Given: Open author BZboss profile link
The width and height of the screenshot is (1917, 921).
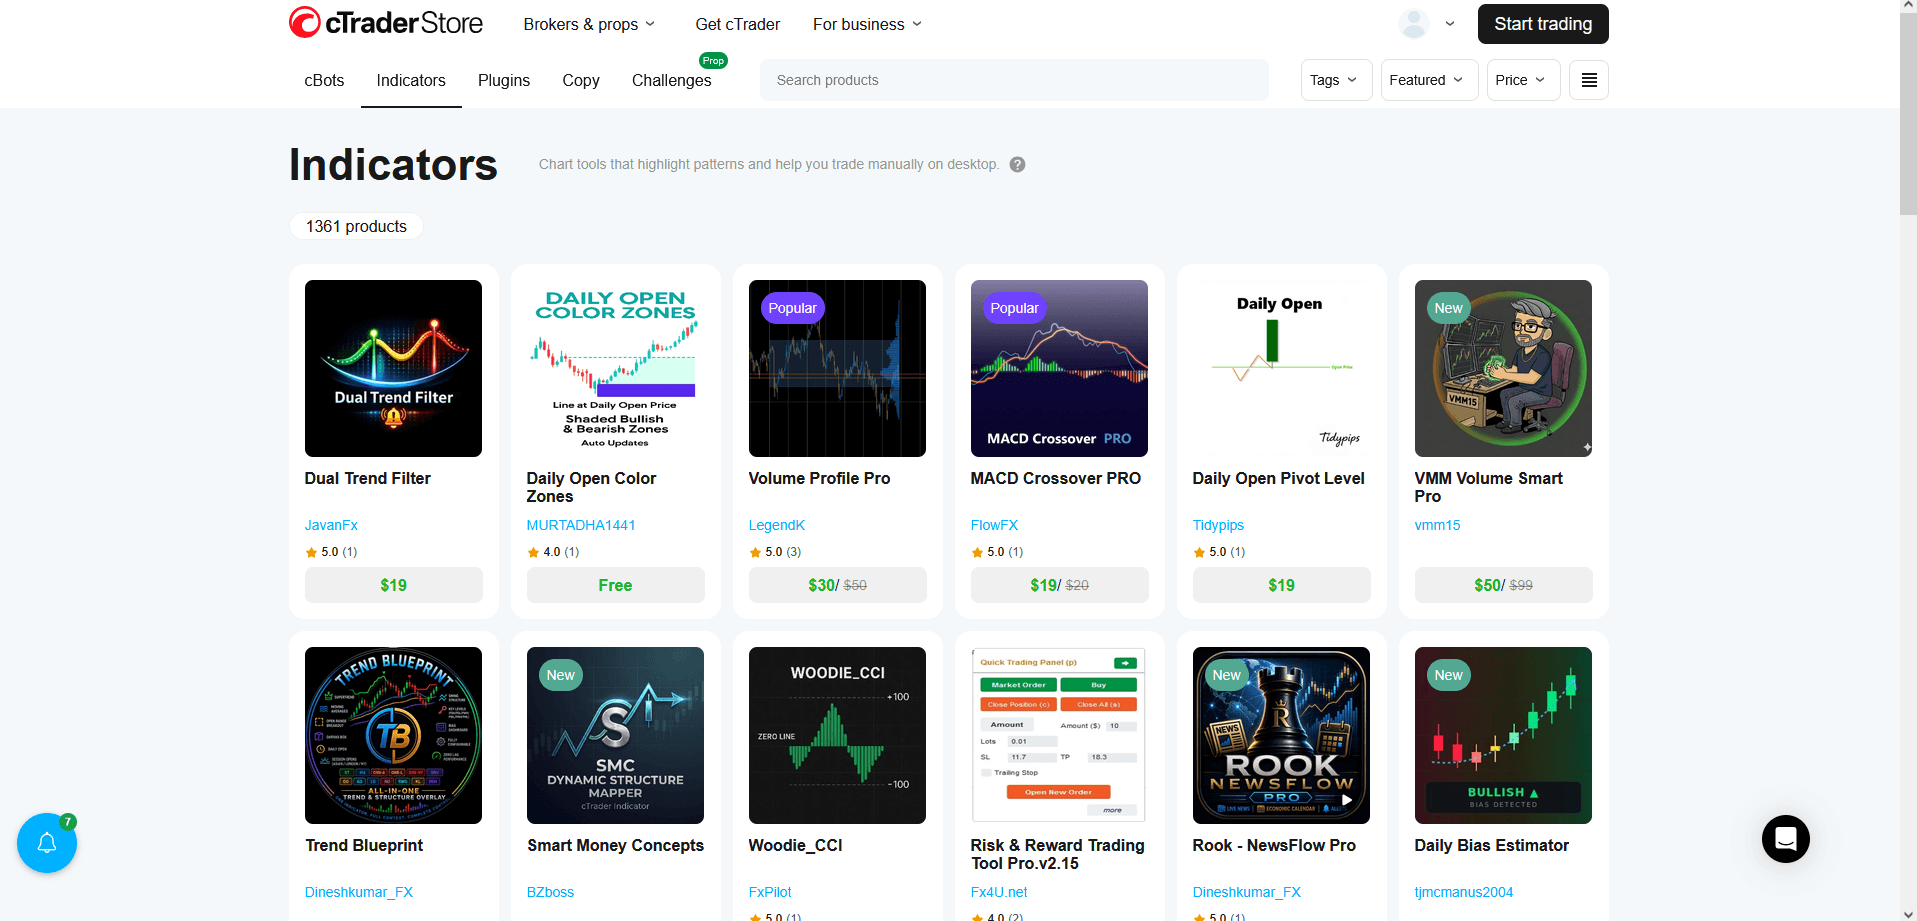Looking at the screenshot, I should pos(550,892).
